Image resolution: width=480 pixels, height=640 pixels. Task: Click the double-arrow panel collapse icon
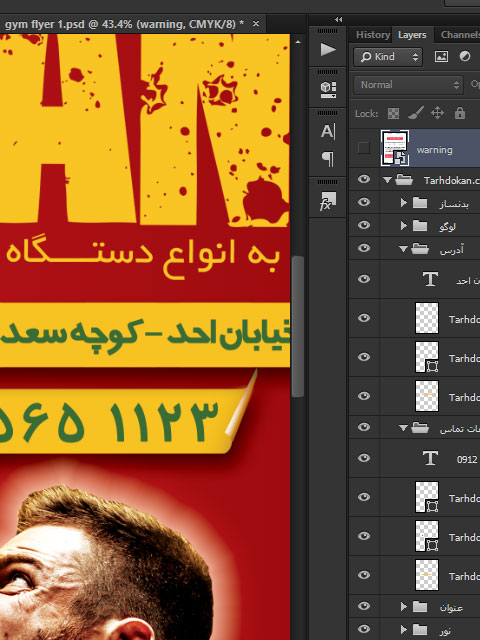point(338,20)
